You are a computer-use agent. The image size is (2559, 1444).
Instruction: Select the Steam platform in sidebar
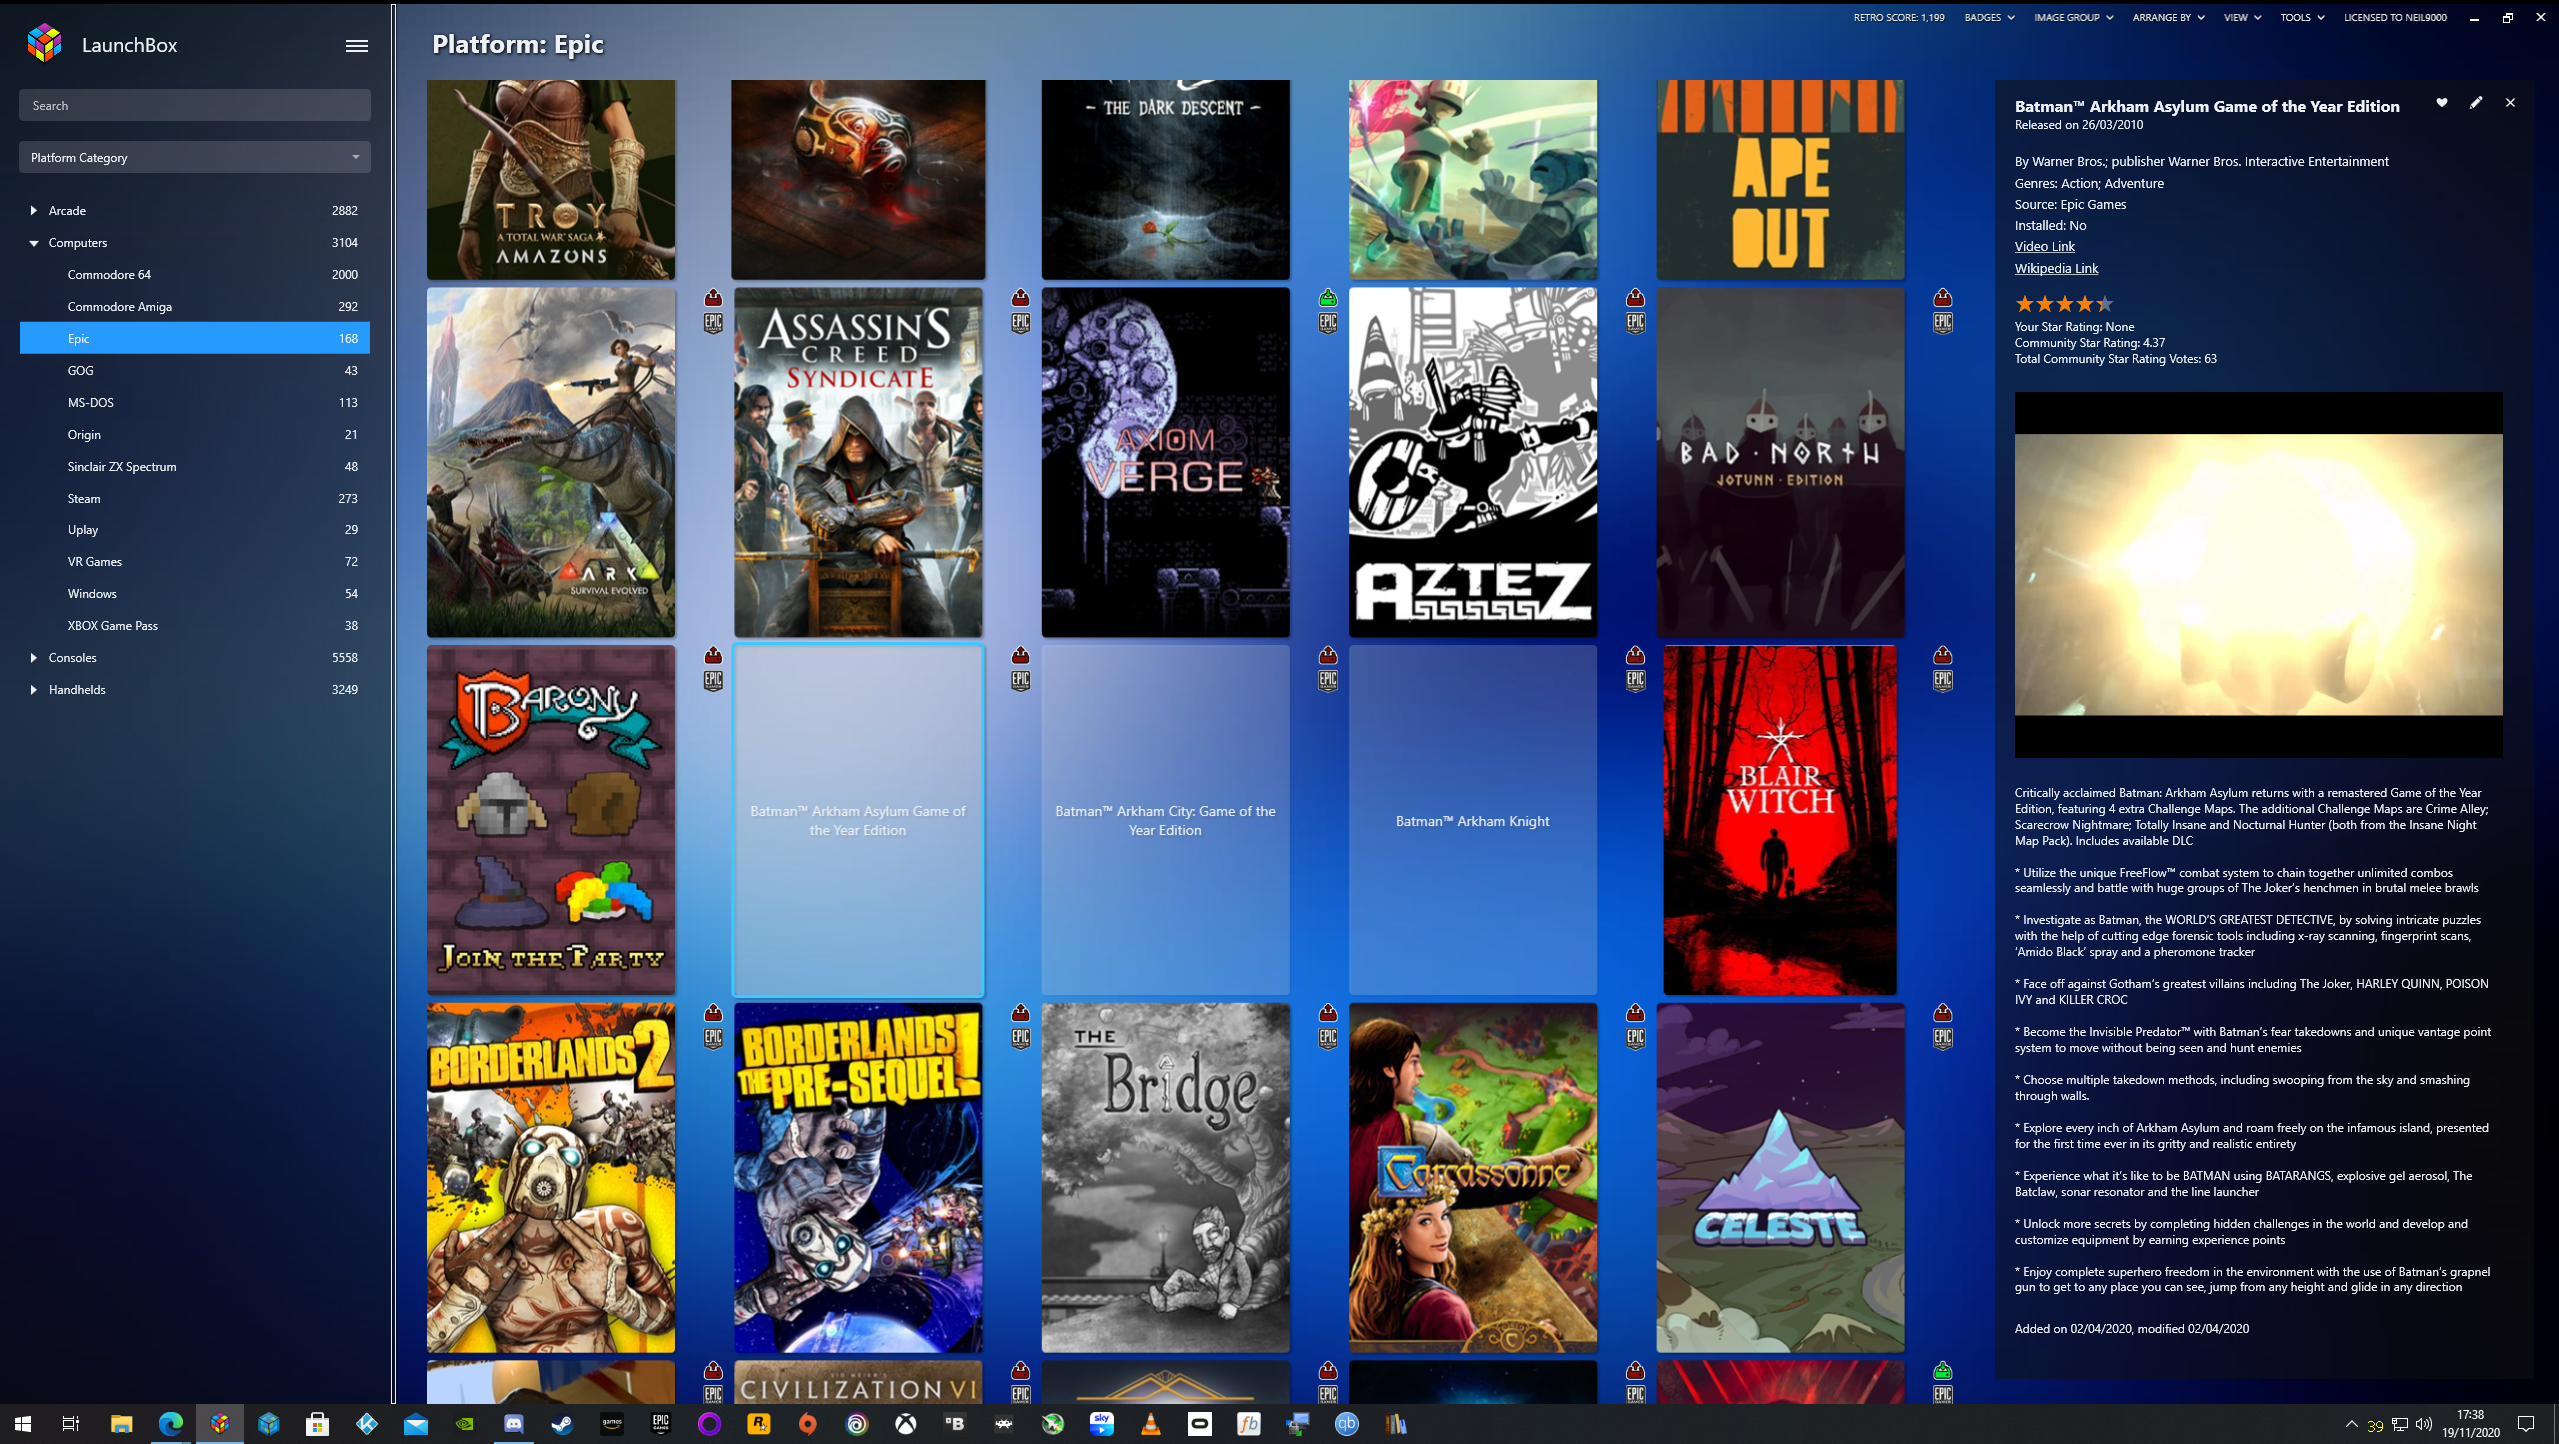pyautogui.click(x=195, y=499)
